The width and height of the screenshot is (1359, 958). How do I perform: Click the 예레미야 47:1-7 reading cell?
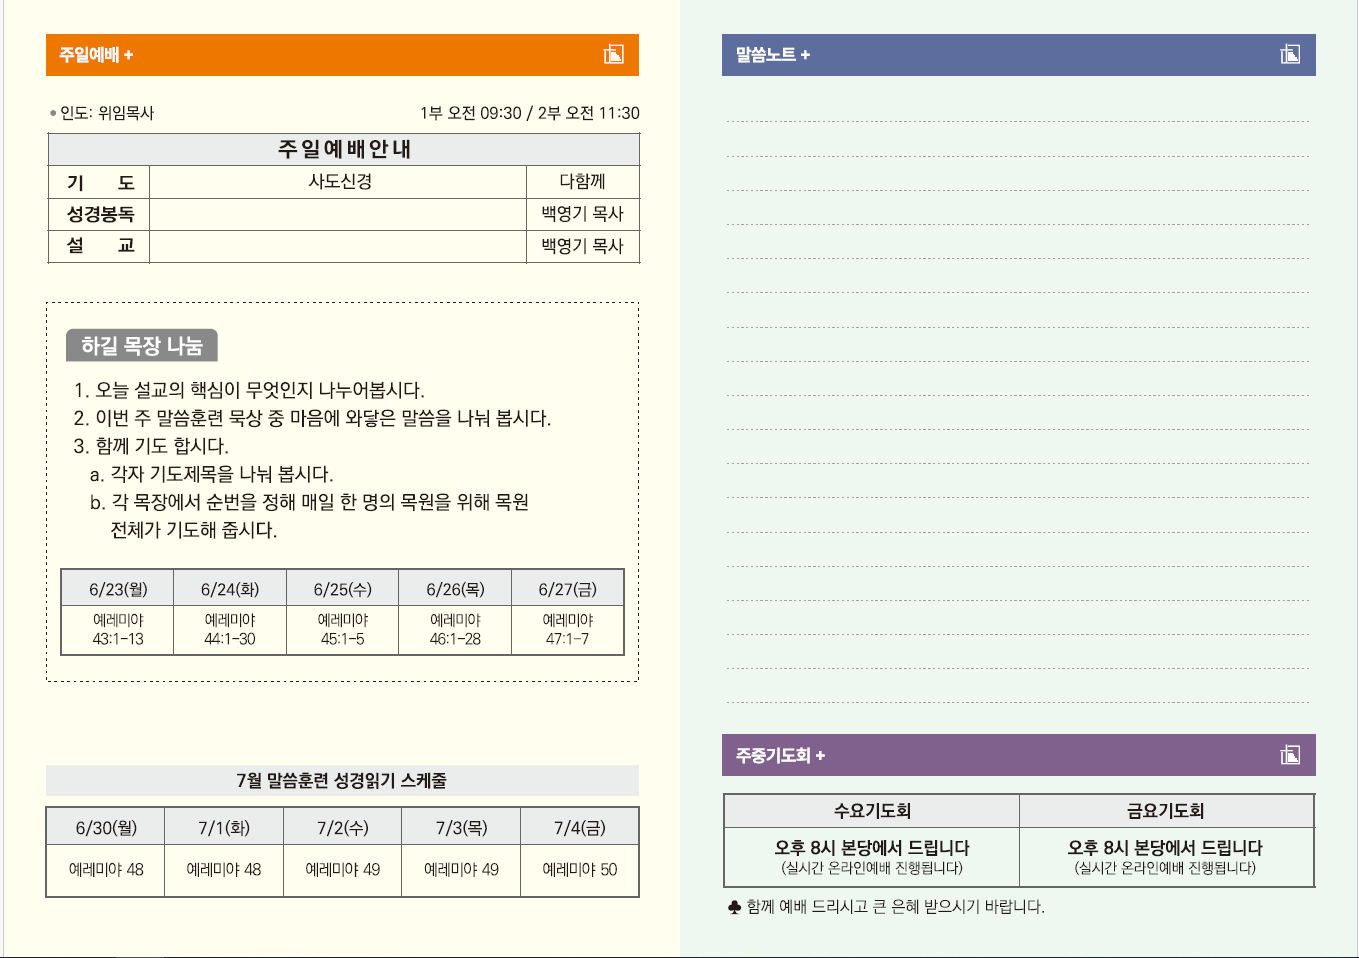click(x=567, y=629)
